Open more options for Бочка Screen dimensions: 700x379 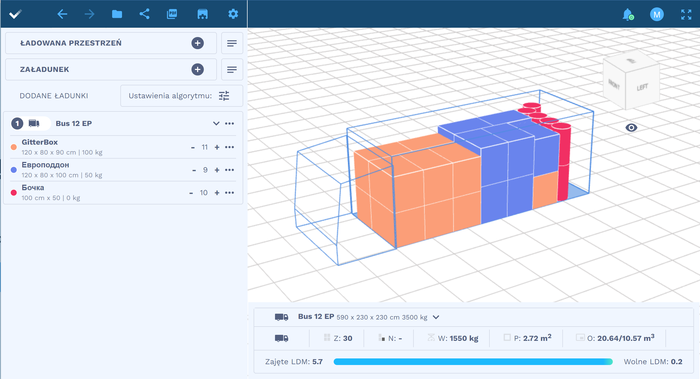(x=229, y=193)
